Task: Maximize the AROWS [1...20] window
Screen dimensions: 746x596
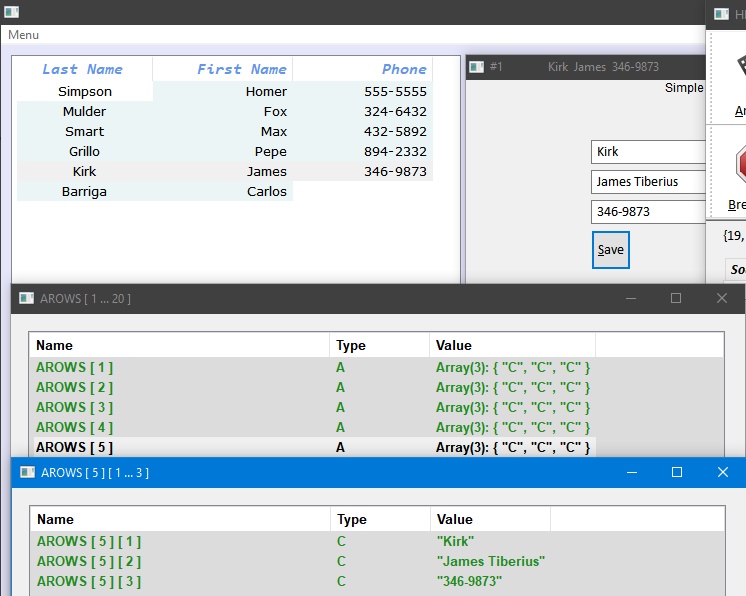Action: [676, 298]
